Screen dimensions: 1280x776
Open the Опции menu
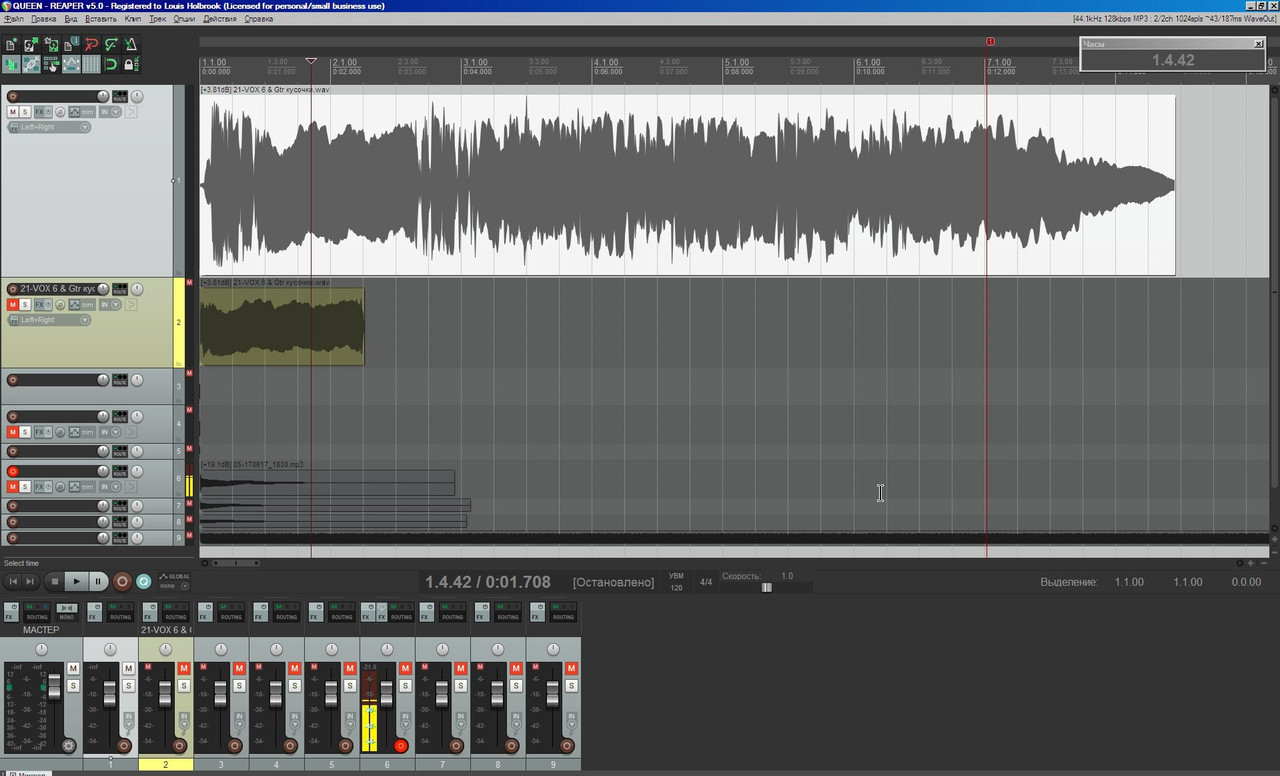[184, 19]
